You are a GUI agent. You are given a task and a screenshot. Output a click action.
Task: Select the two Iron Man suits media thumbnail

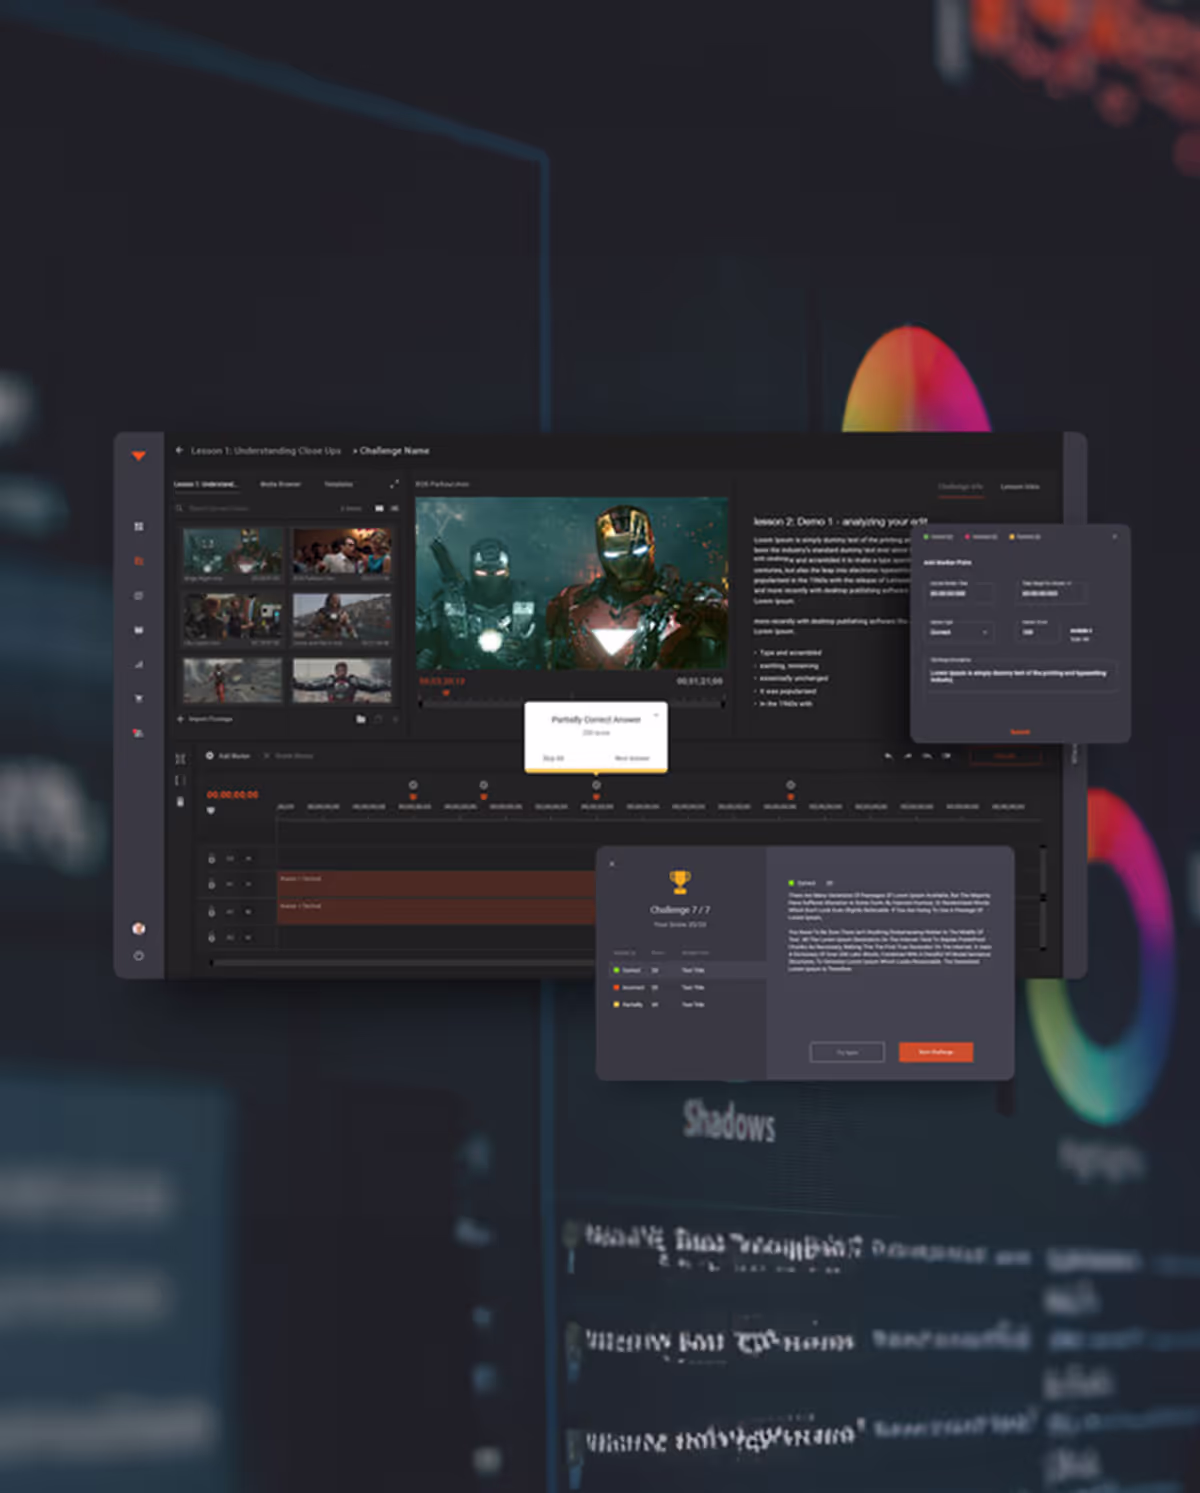tap(232, 552)
